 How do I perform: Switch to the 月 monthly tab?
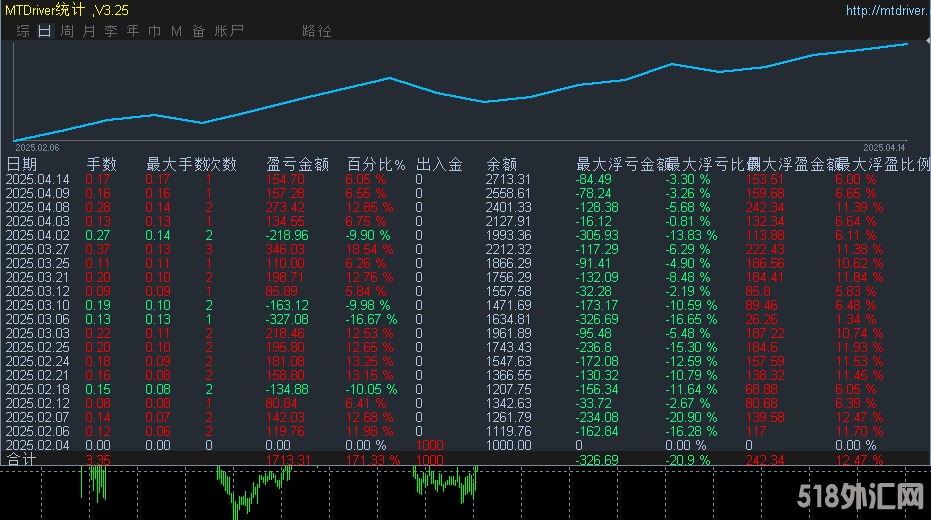coord(88,31)
